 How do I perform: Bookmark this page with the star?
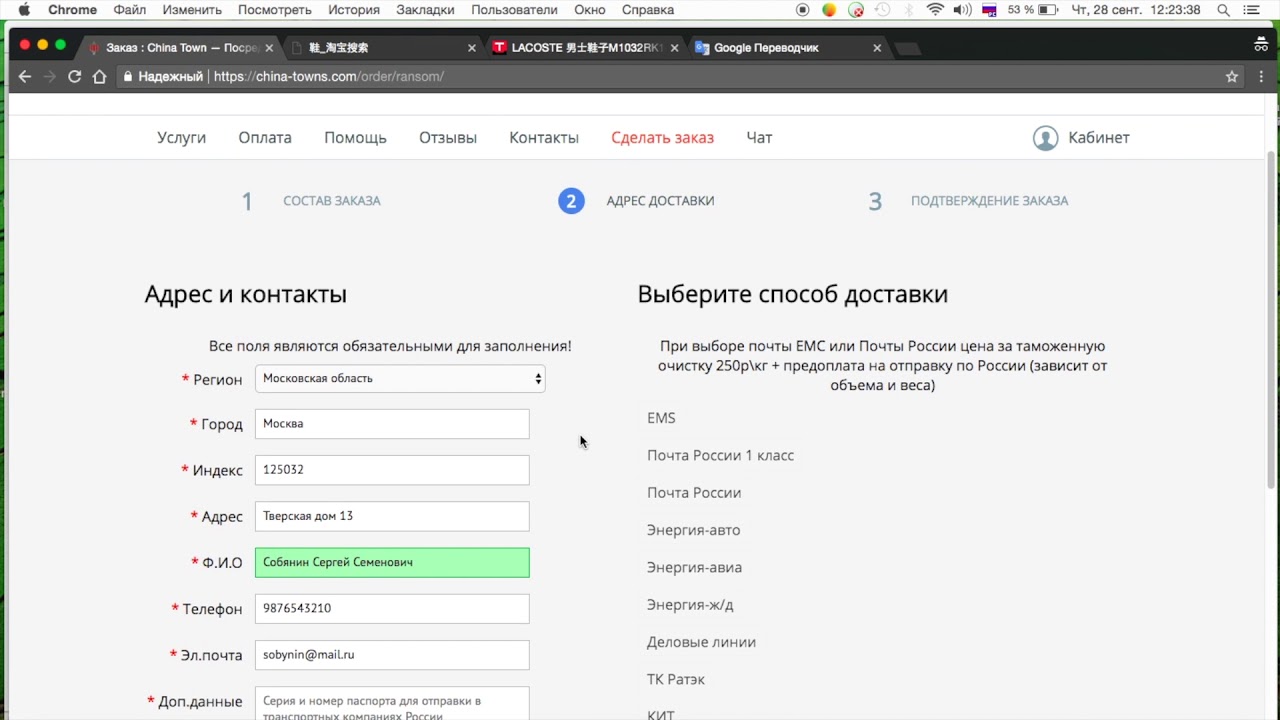pos(1232,76)
